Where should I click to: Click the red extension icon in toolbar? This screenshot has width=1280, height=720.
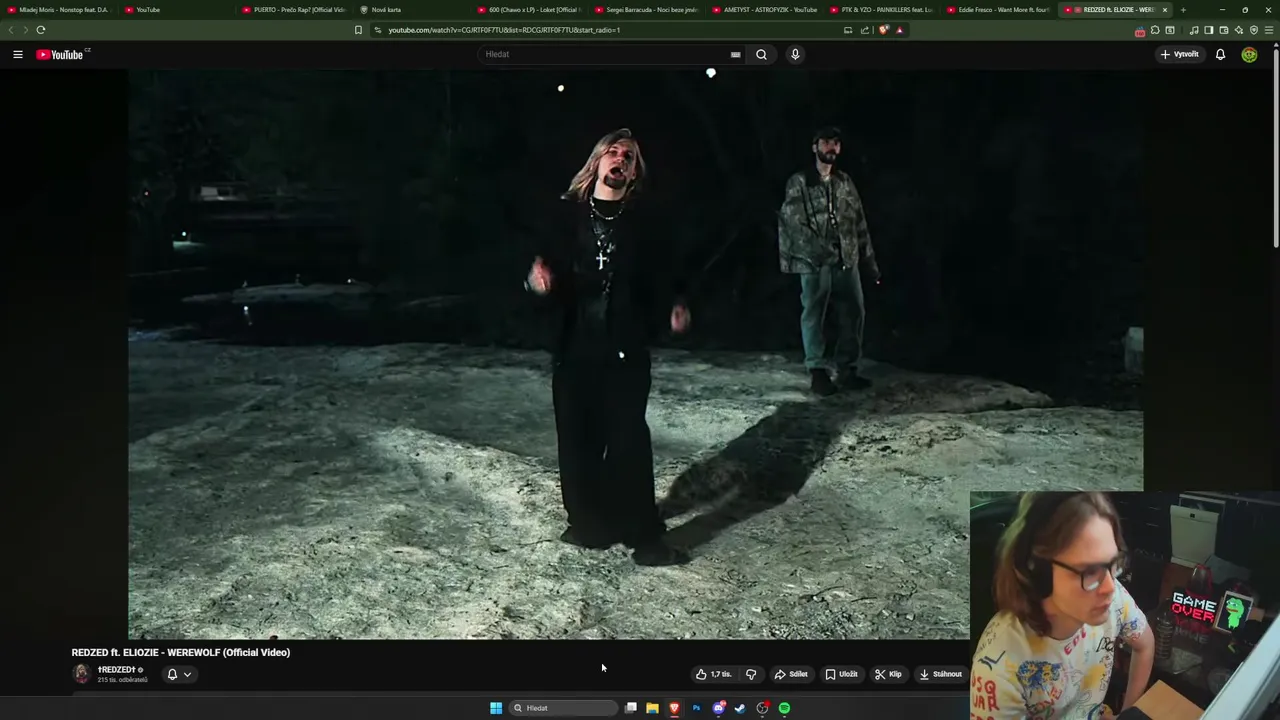(x=1140, y=31)
